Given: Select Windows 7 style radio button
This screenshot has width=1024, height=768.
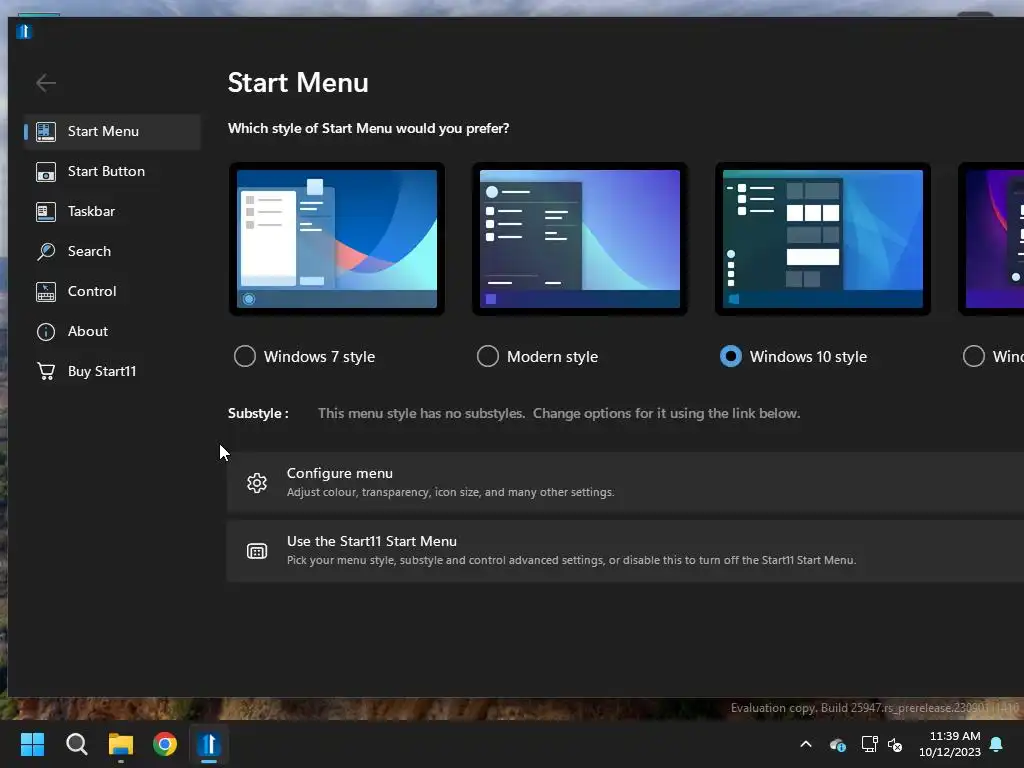Looking at the screenshot, I should 245,357.
